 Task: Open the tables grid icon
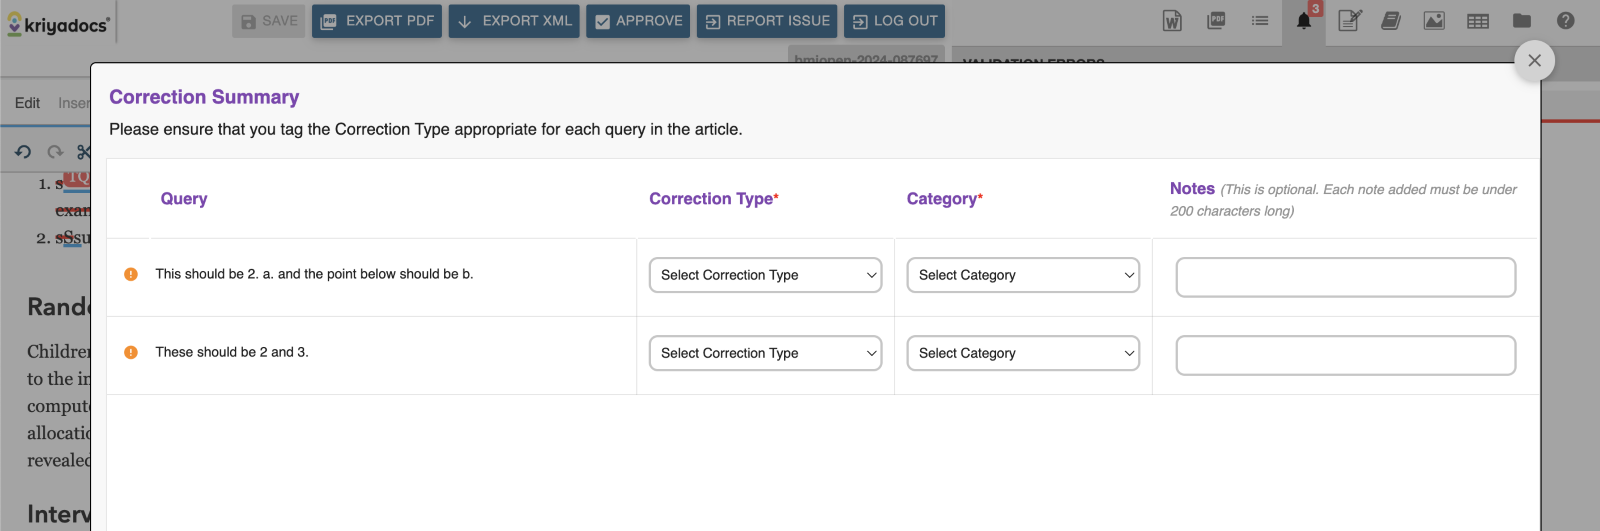click(1478, 21)
